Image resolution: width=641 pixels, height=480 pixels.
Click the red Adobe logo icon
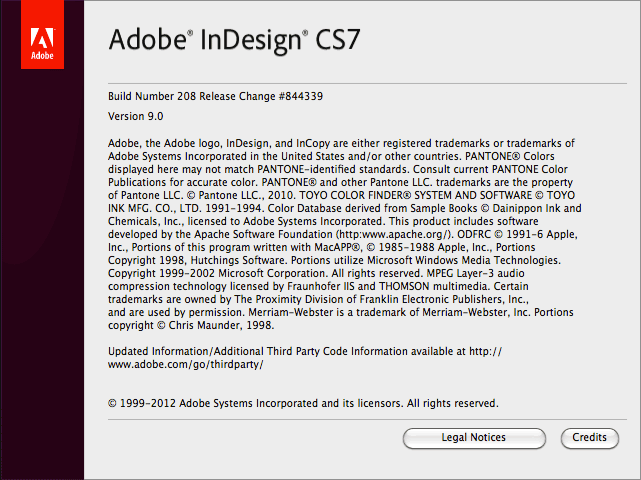coord(43,34)
